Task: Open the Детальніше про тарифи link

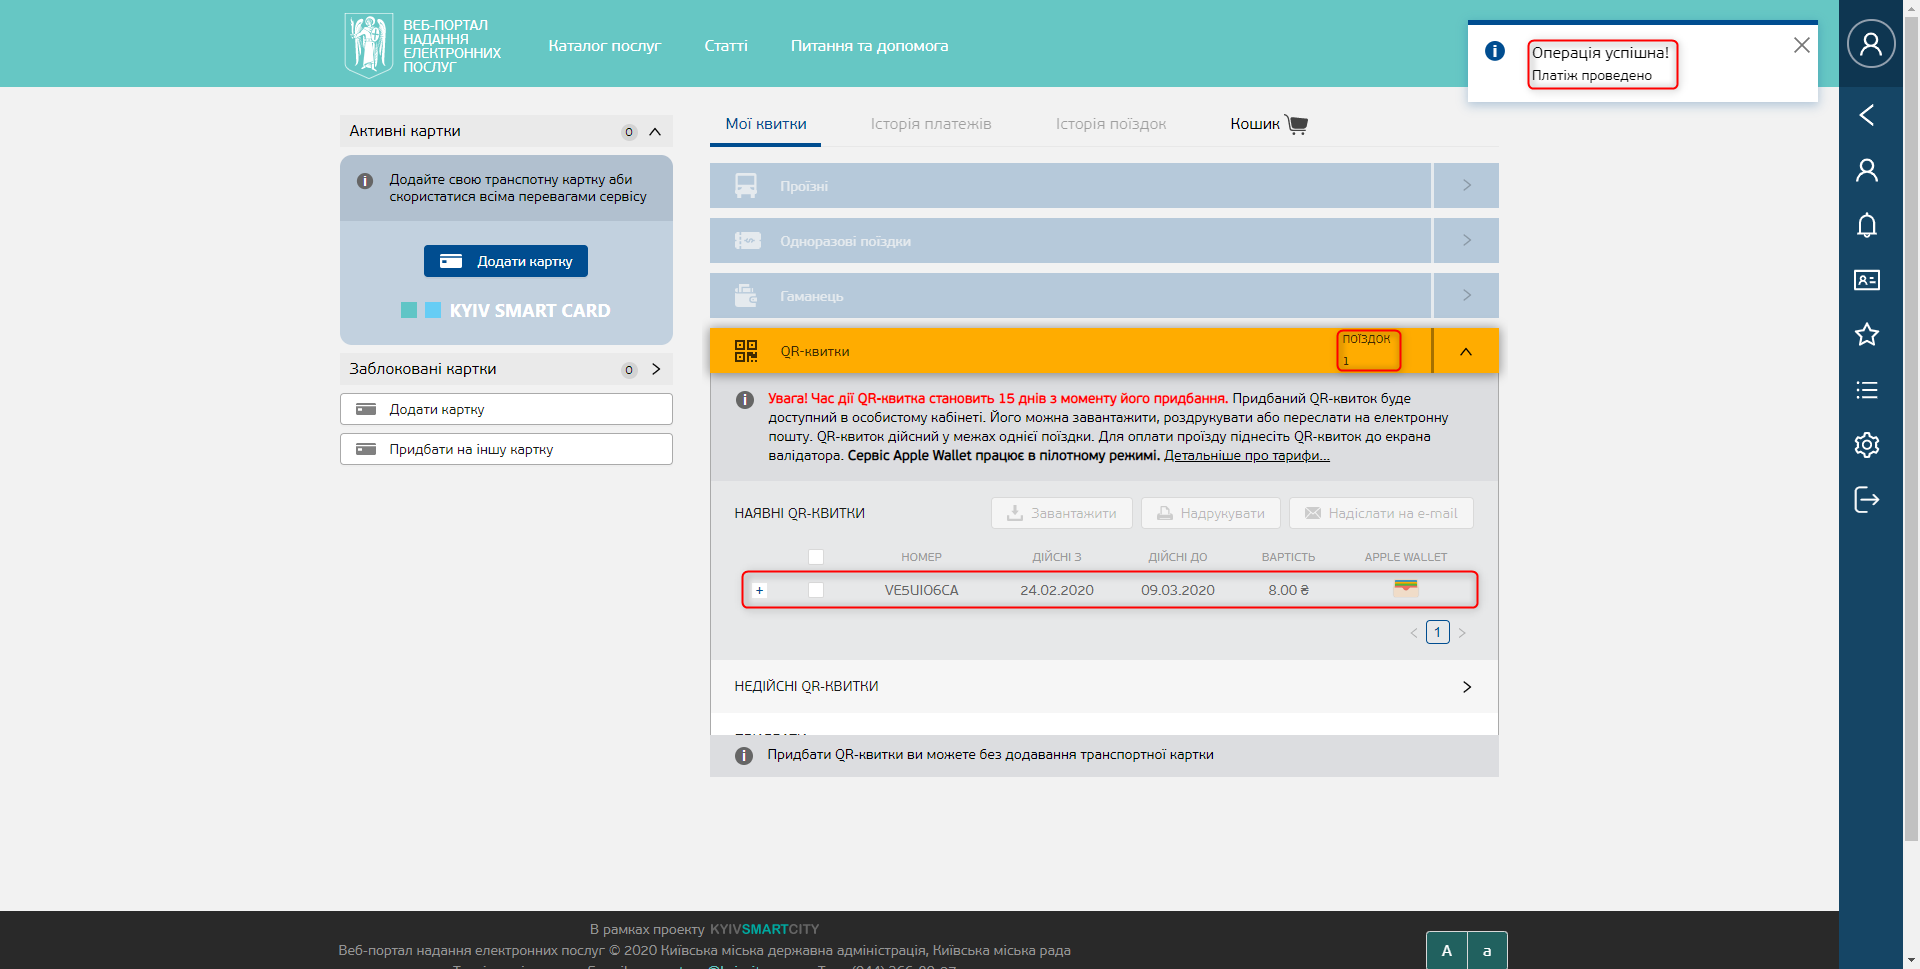Action: pyautogui.click(x=1246, y=456)
